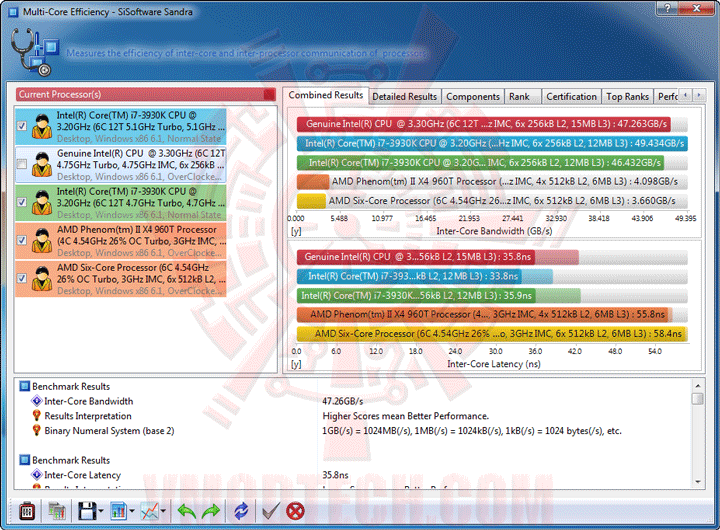The image size is (720, 530).
Task: Click the options clipboard icon in bottom toolbar
Action: click(x=27, y=511)
